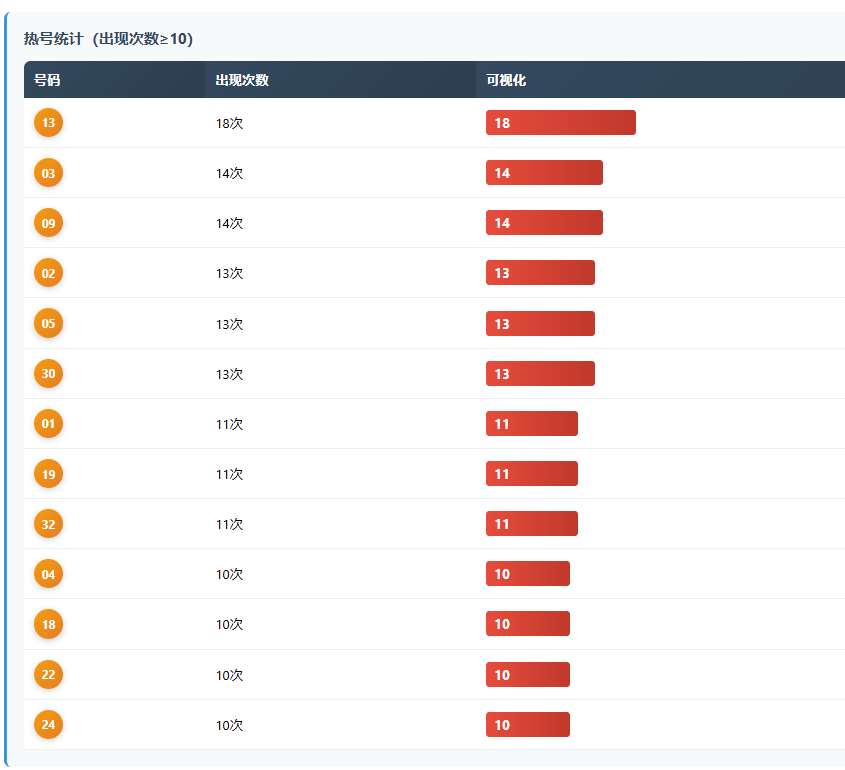Click the 出现次数 column header
The height and width of the screenshot is (770, 845).
click(x=242, y=80)
